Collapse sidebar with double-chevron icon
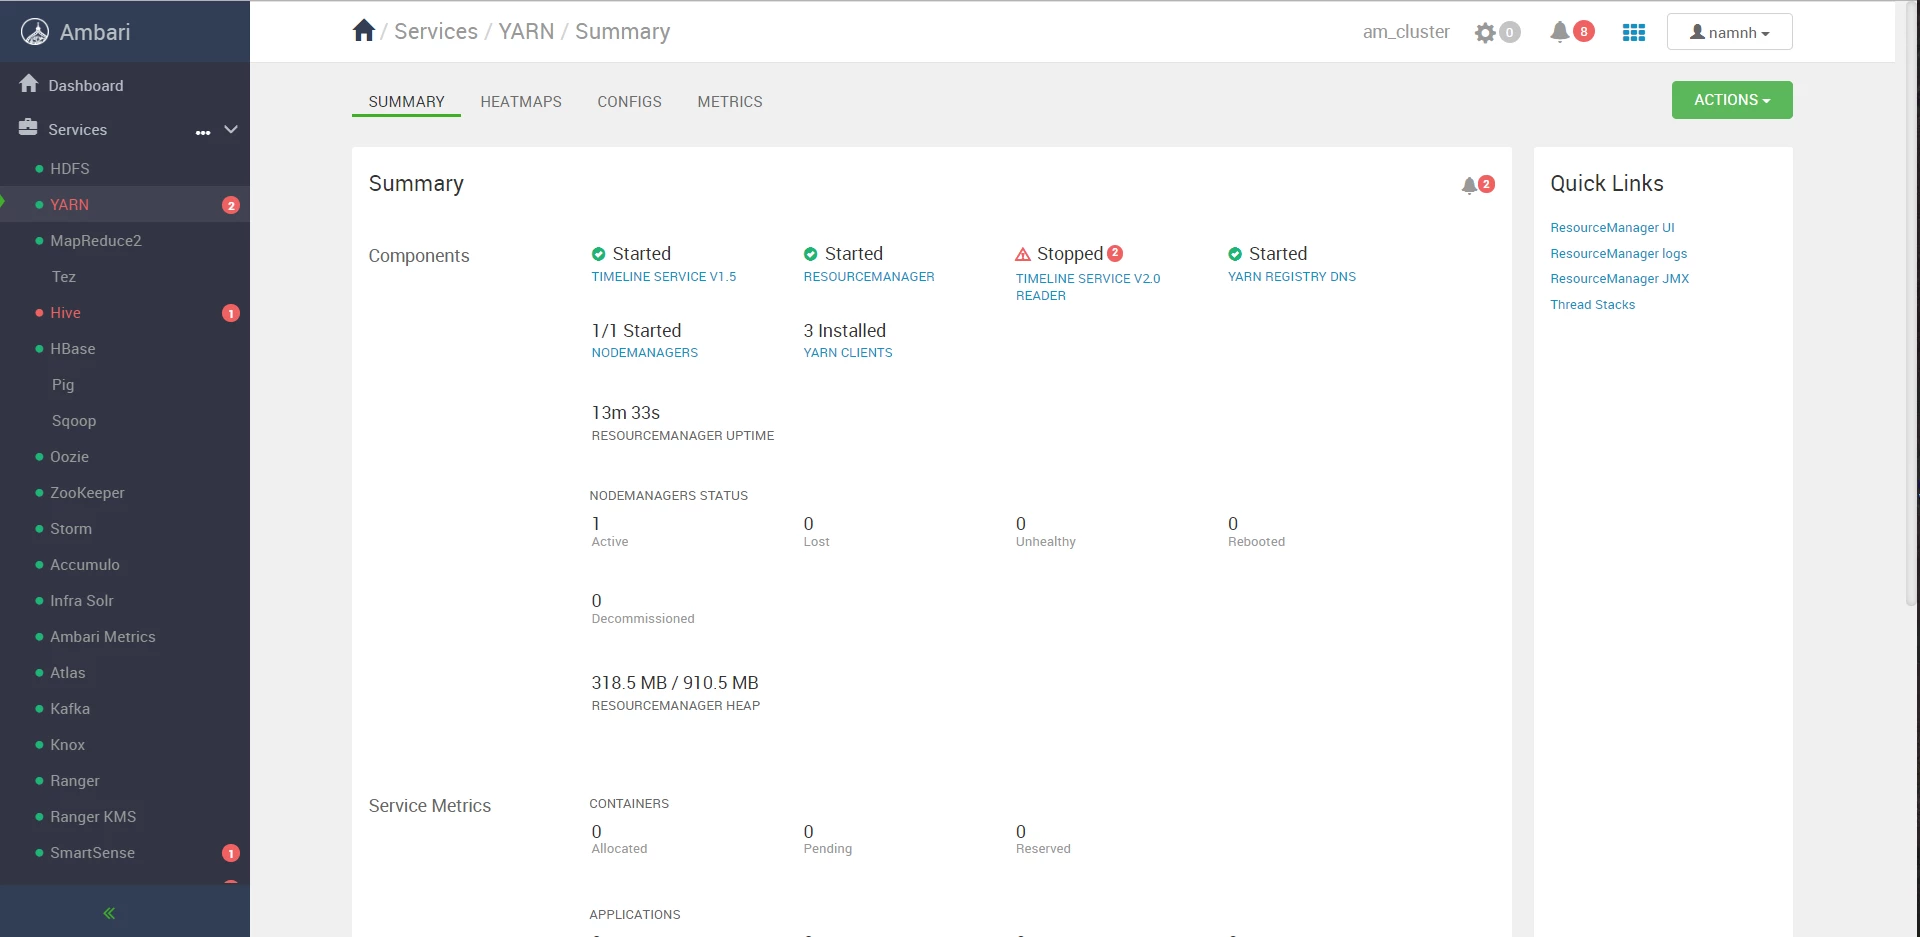The image size is (1920, 937). tap(109, 913)
